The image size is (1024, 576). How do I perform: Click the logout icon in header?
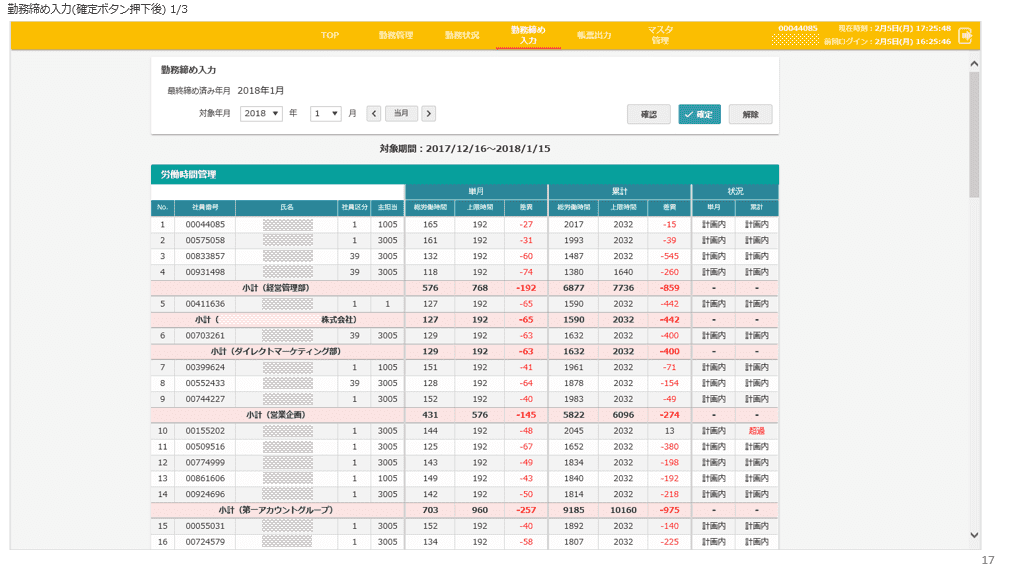[965, 35]
